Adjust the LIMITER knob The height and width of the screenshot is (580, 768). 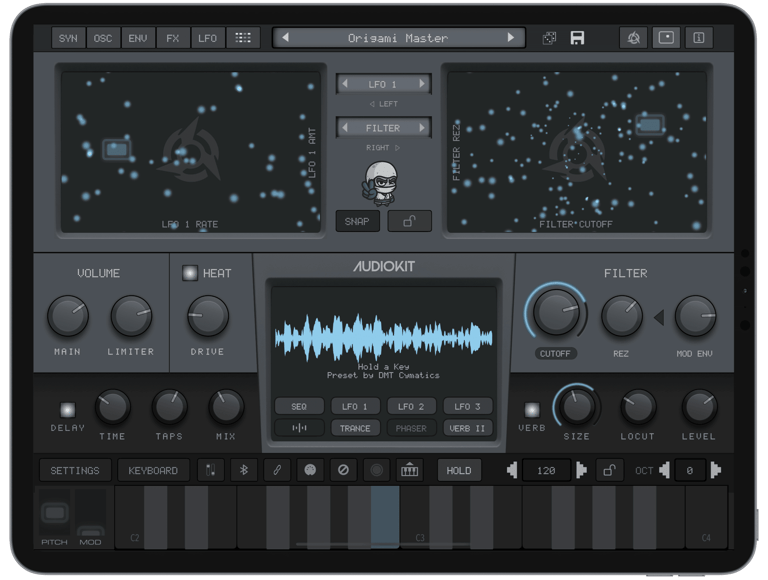(x=131, y=316)
